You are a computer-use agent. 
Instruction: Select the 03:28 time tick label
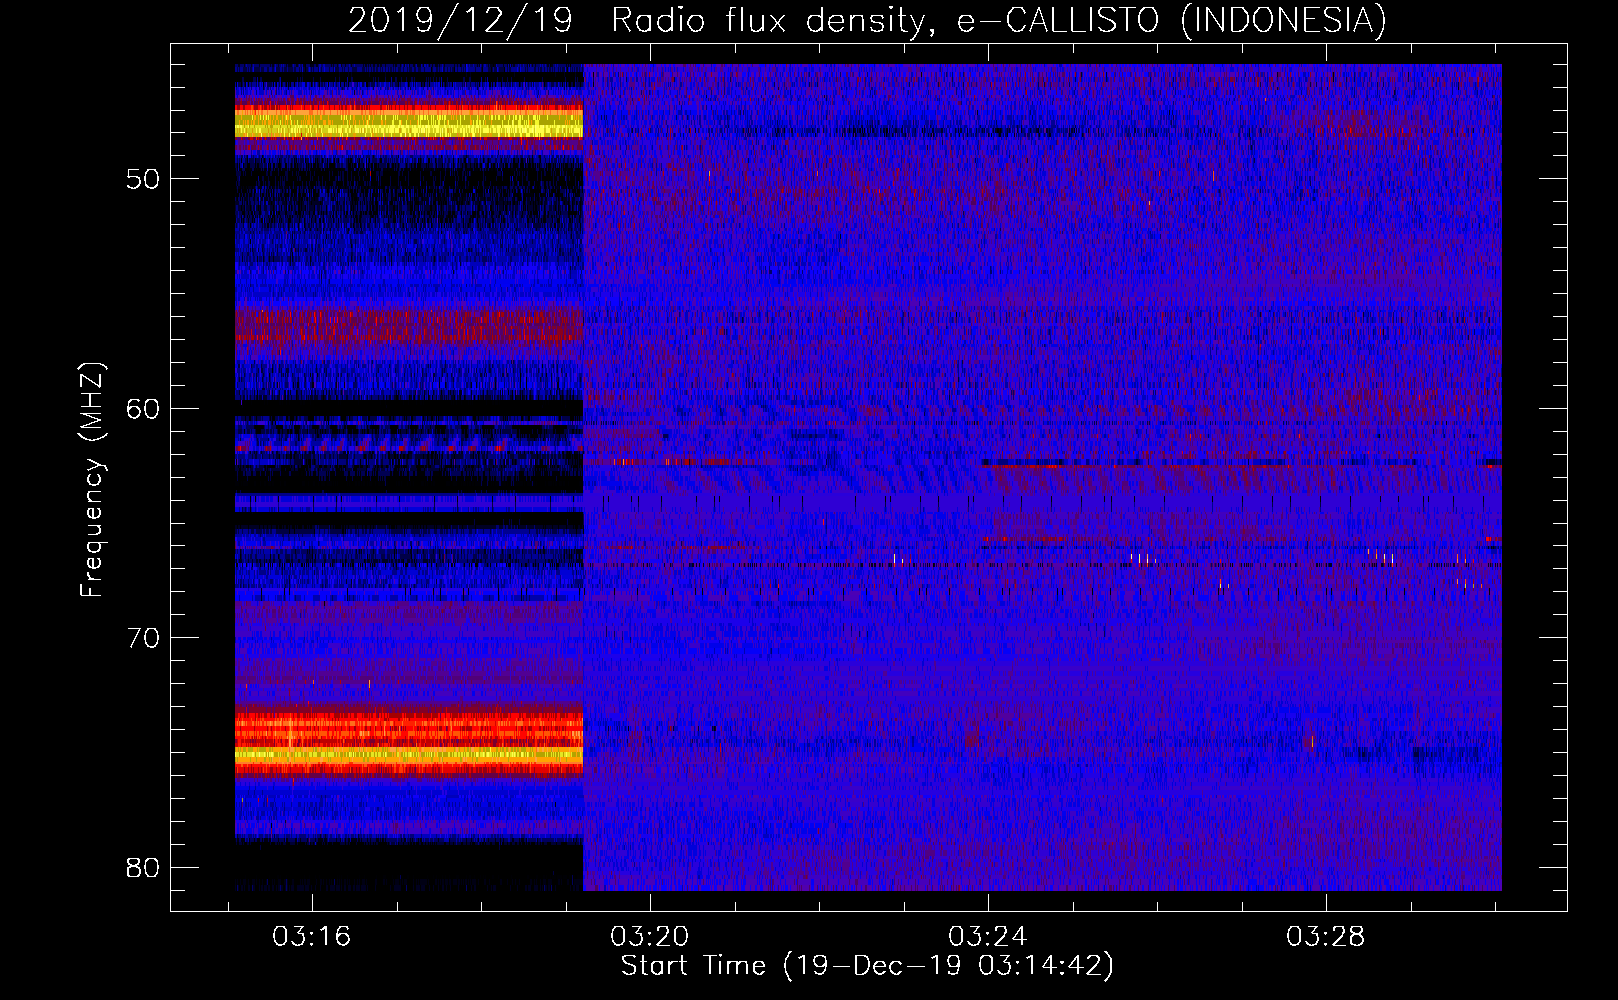click(1326, 937)
